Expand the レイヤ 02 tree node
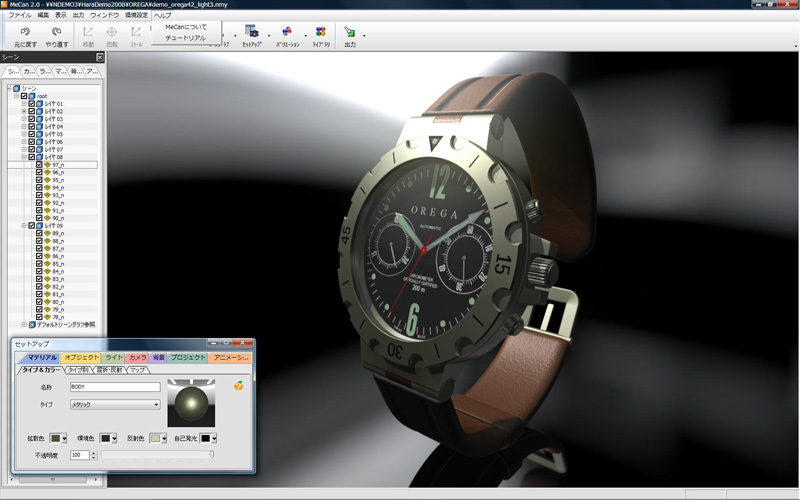This screenshot has height=500, width=800. coord(24,111)
